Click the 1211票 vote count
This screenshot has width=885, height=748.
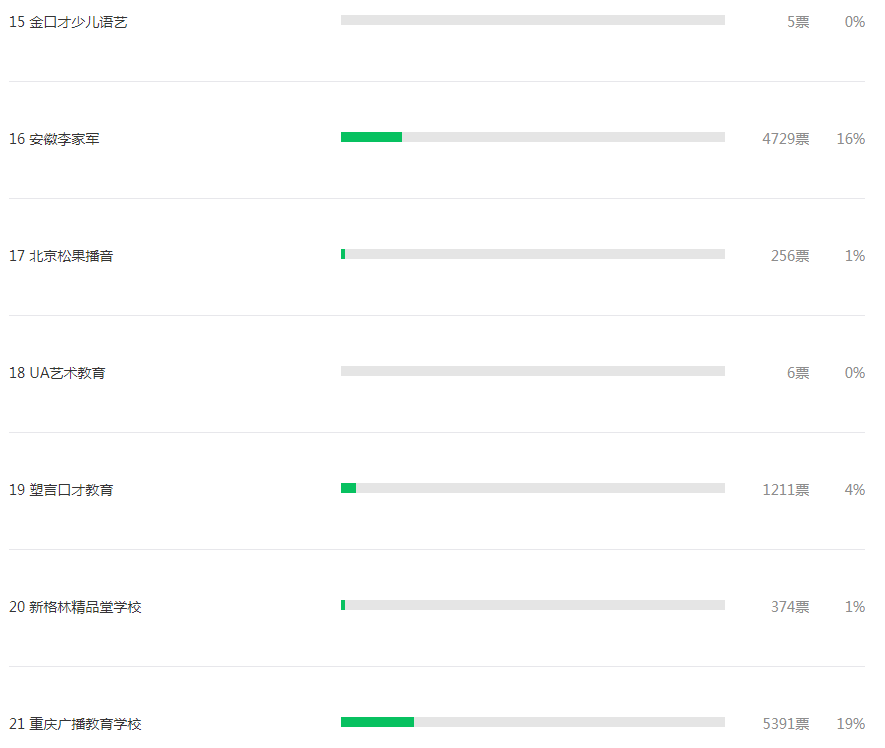pyautogui.click(x=786, y=489)
